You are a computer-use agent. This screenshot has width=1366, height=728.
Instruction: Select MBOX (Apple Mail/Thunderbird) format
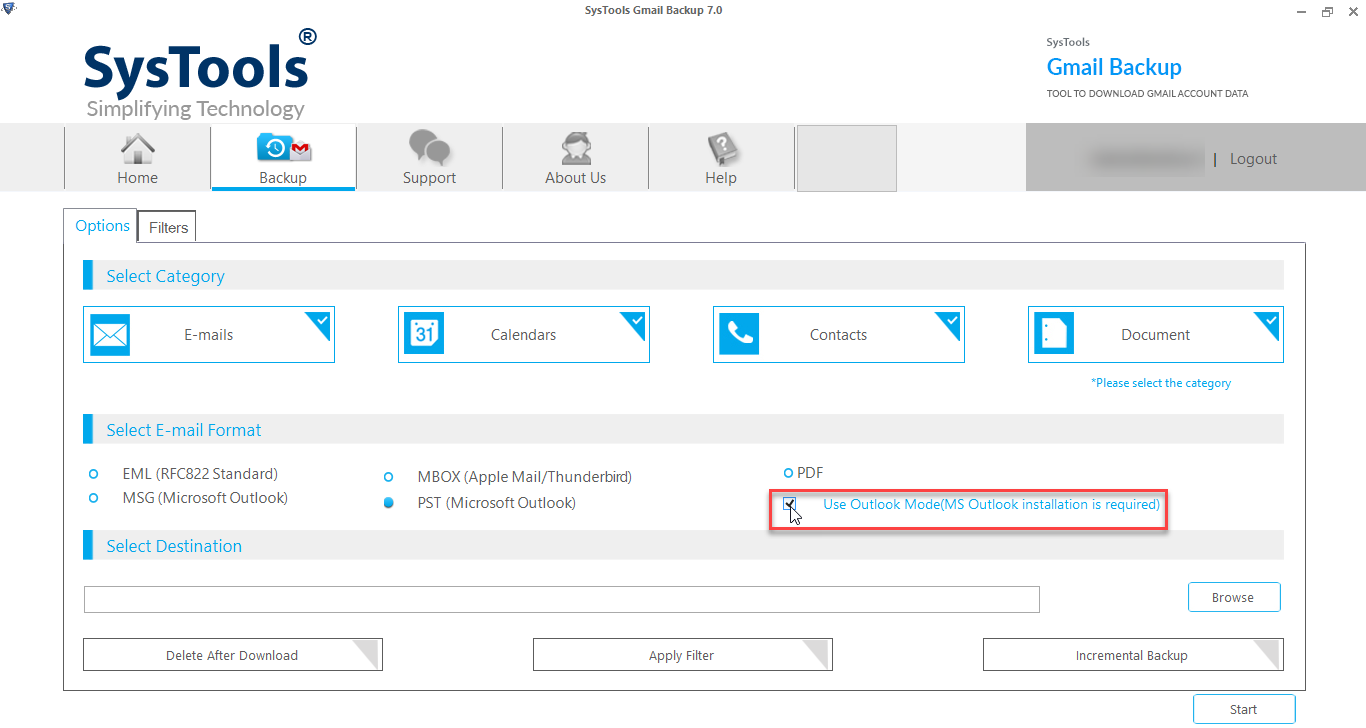pos(389,478)
